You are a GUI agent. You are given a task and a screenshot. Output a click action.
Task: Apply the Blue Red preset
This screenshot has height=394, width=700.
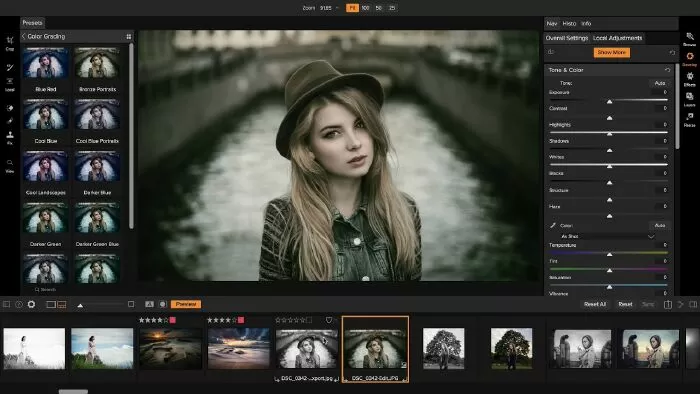[x=46, y=70]
